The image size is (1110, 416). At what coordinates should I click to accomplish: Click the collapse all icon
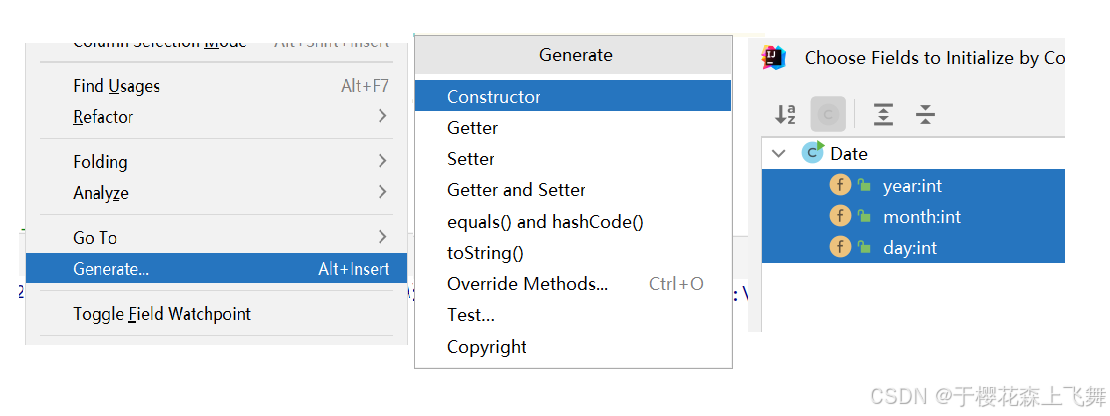926,115
